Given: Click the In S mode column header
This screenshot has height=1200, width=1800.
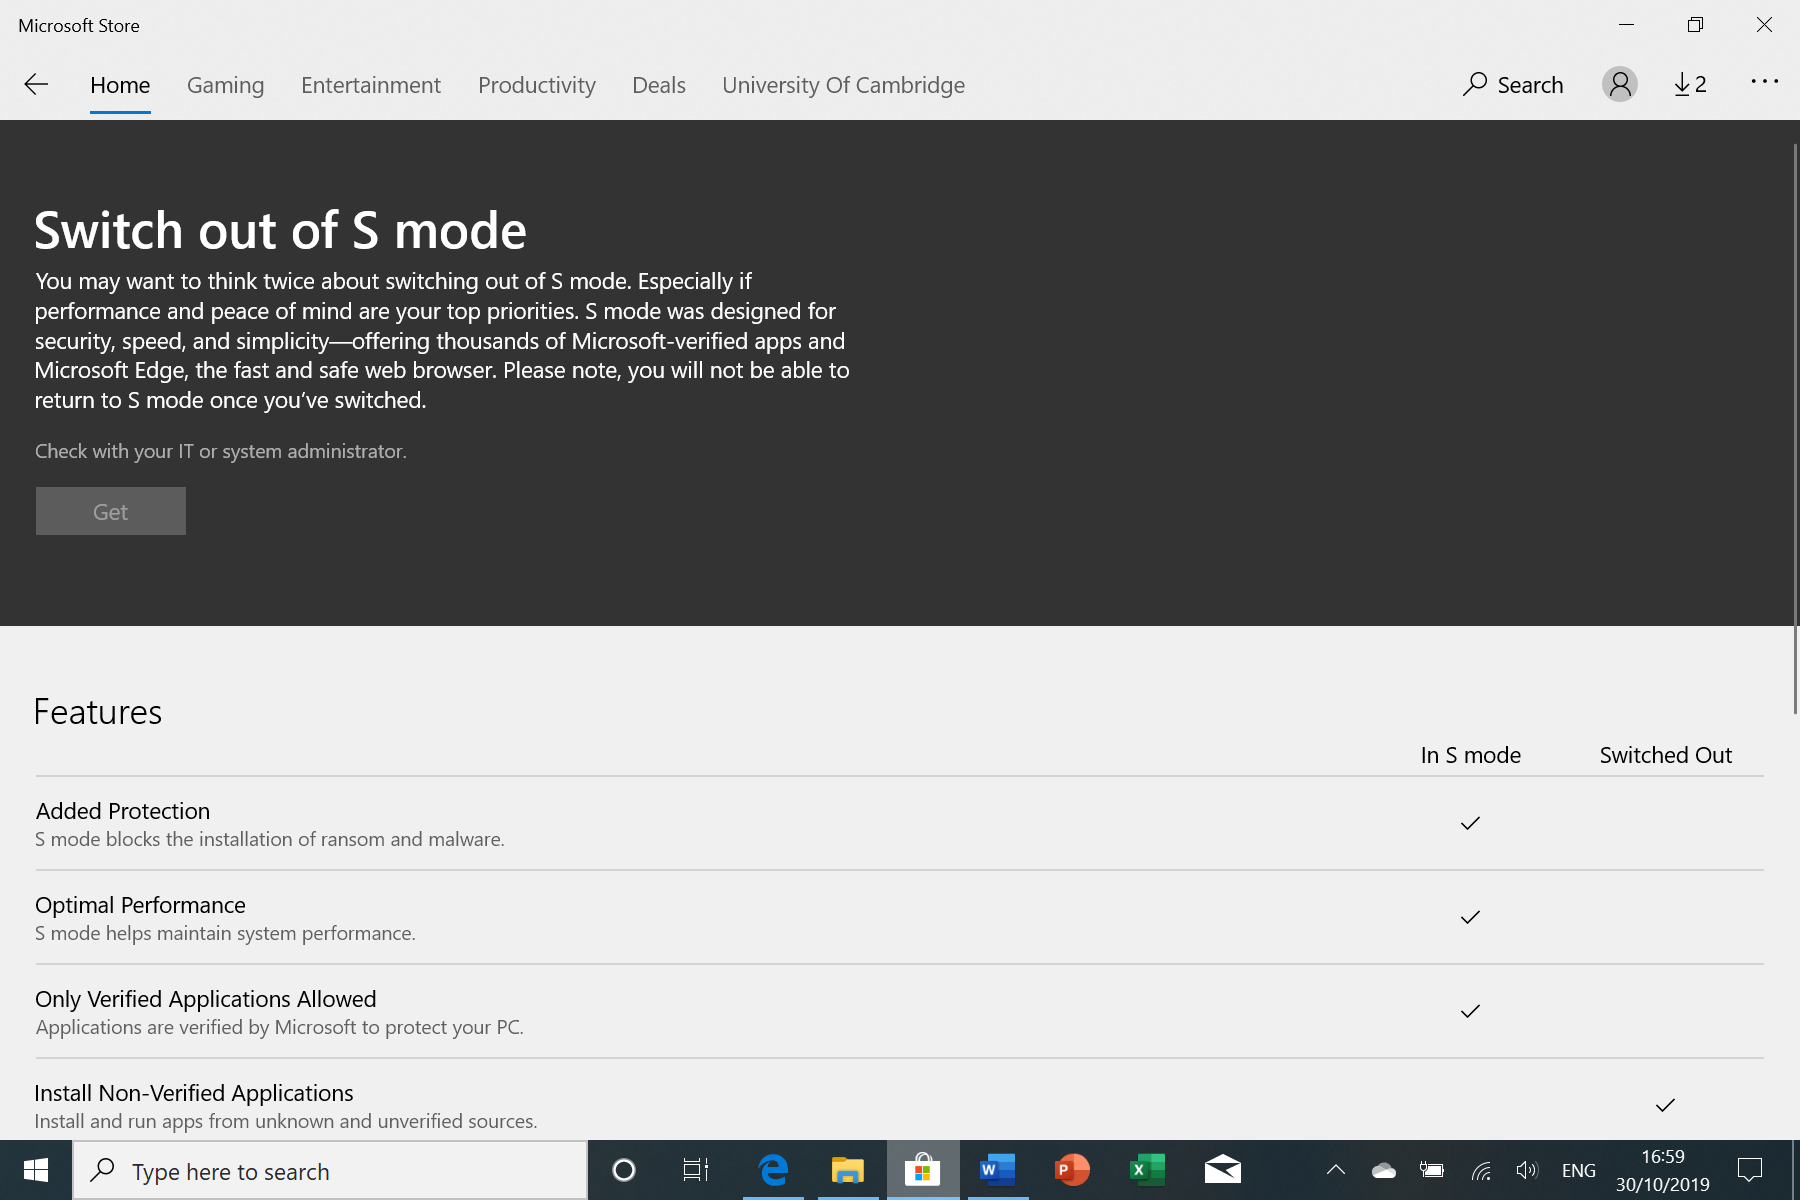Looking at the screenshot, I should coord(1471,755).
